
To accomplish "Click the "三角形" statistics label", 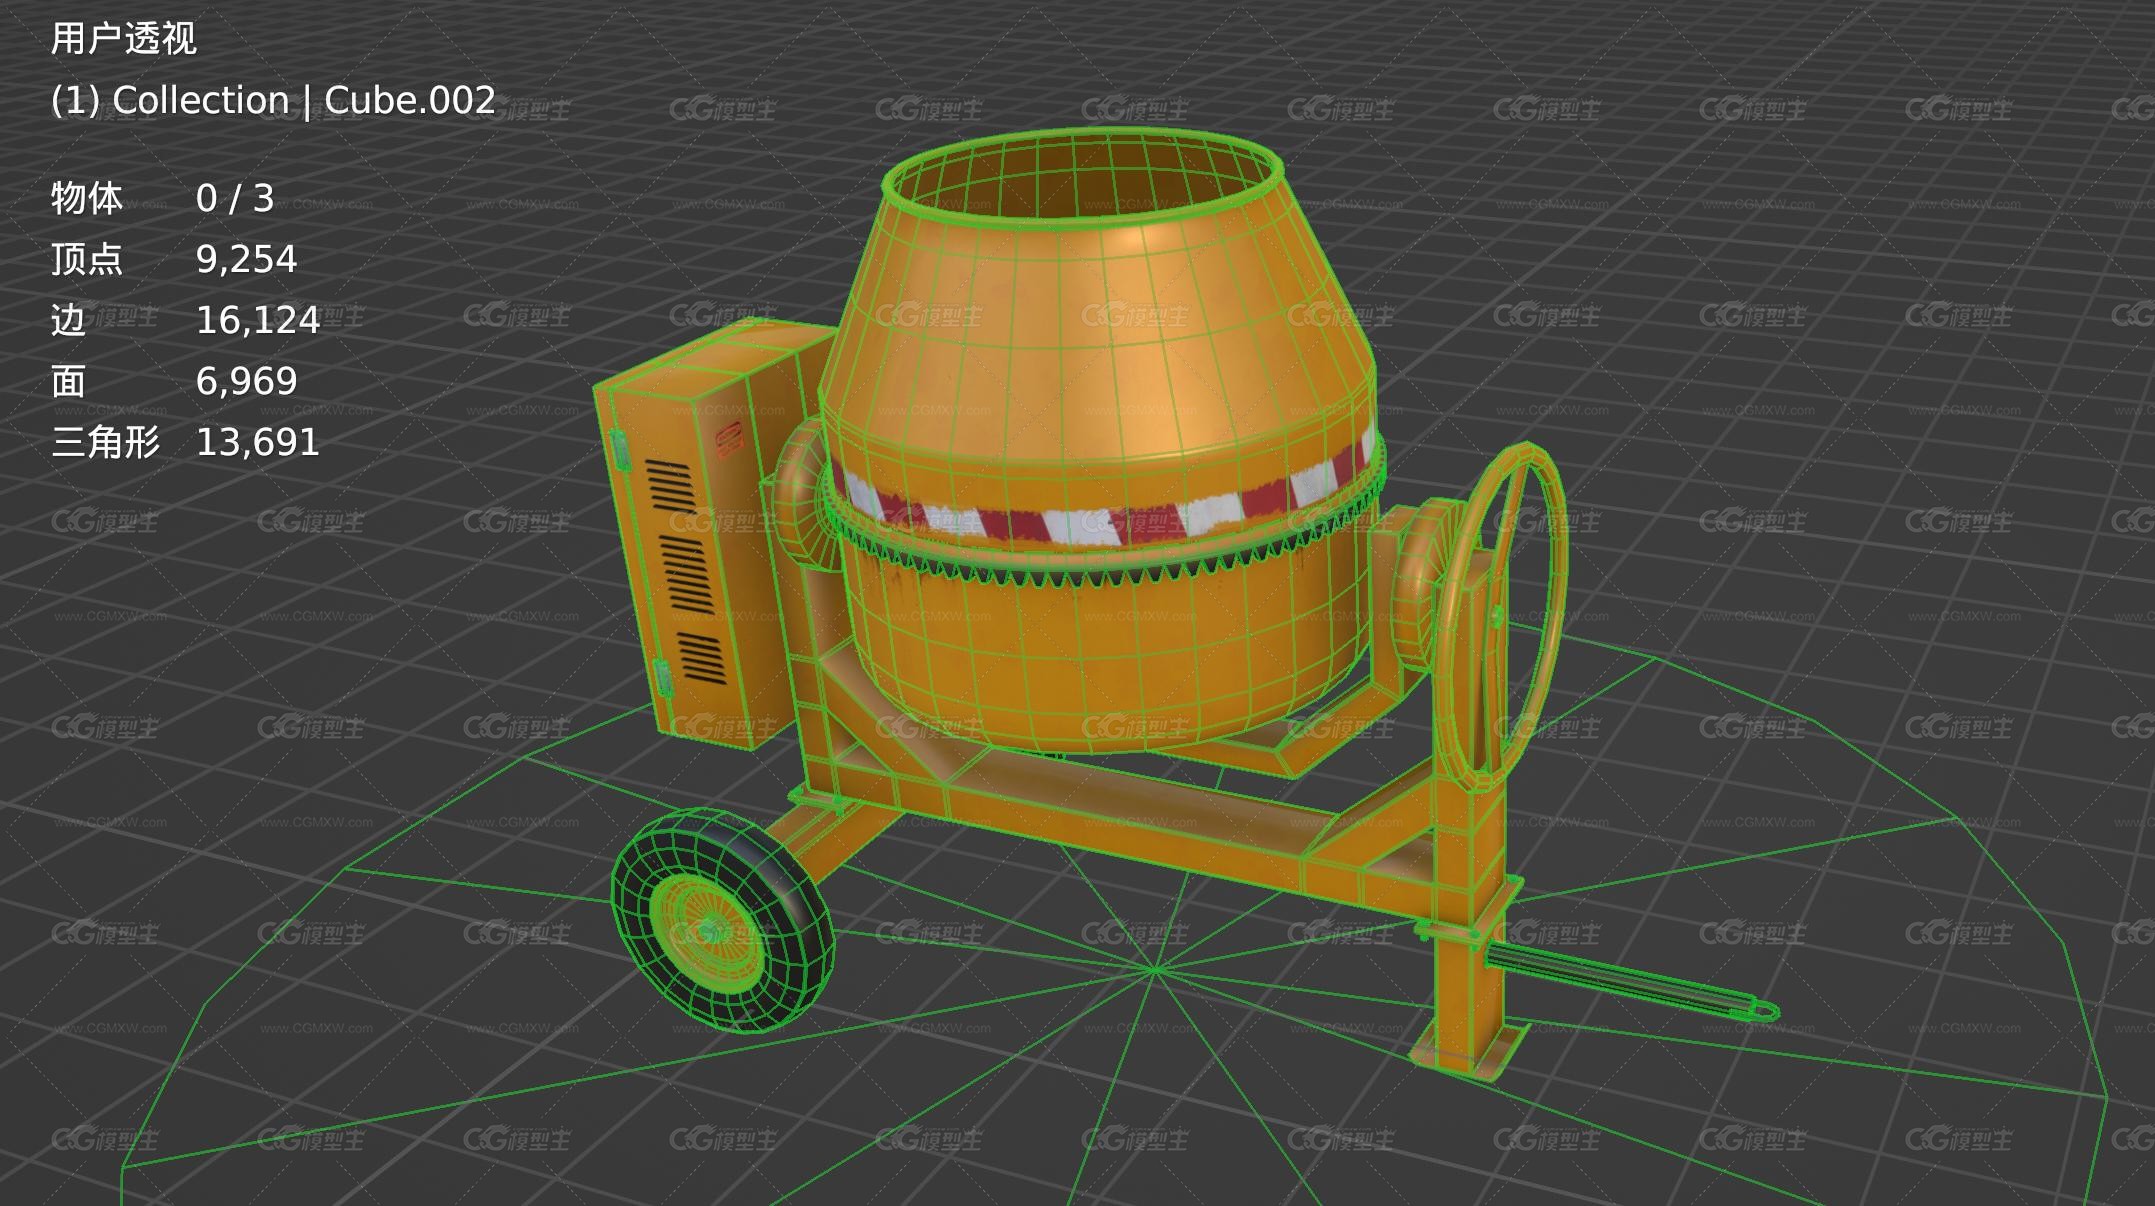I will click(105, 442).
